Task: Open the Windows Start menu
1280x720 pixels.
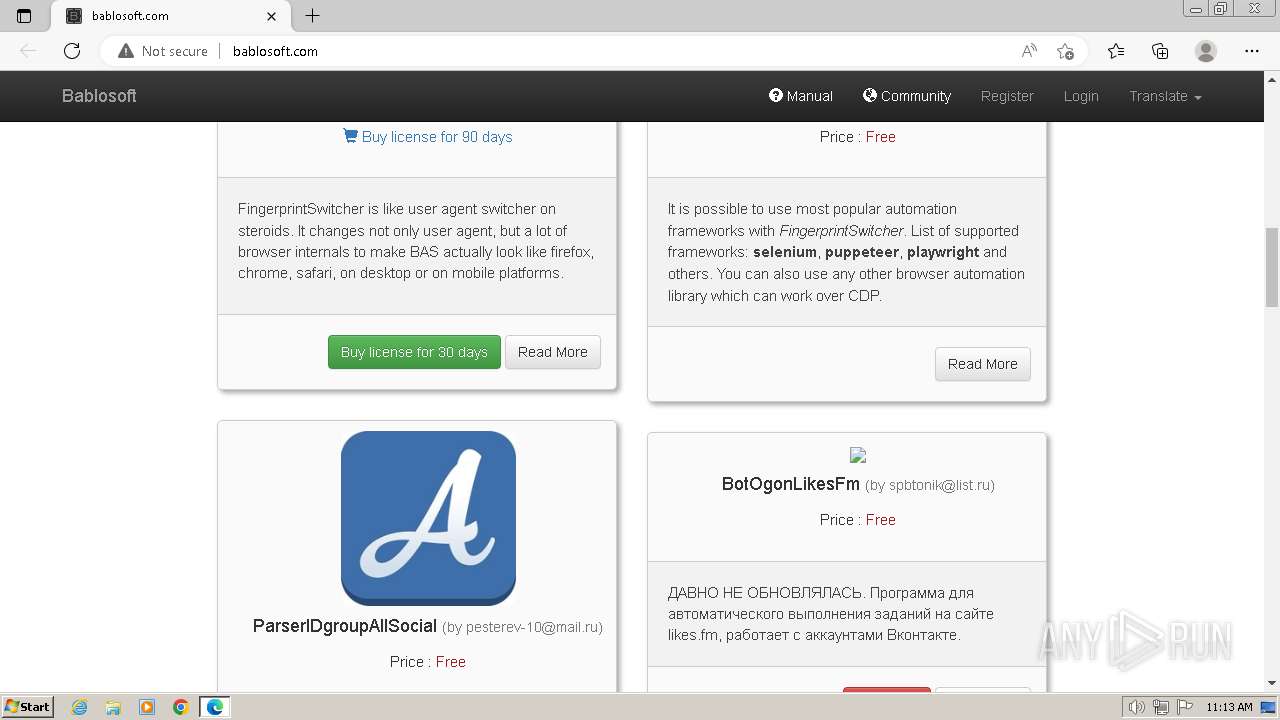Action: (28, 707)
